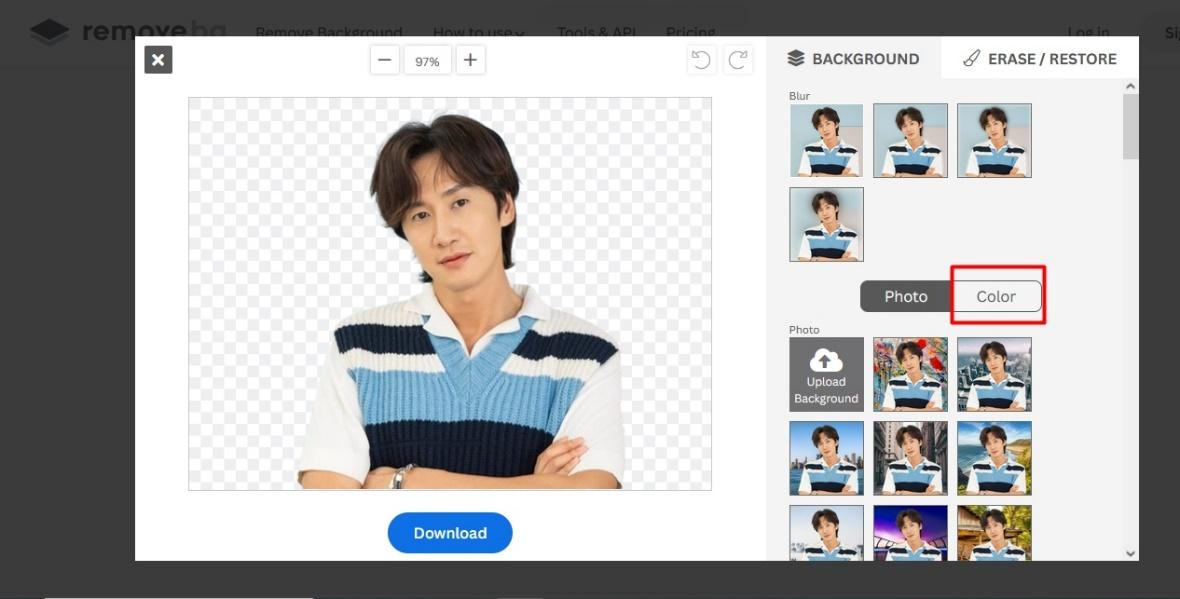Download the edited image
Image resolution: width=1180 pixels, height=599 pixels.
450,533
